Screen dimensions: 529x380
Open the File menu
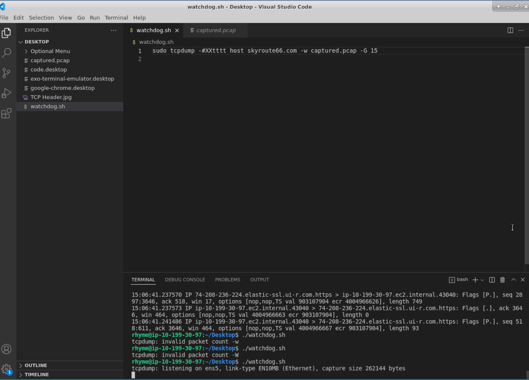4,18
